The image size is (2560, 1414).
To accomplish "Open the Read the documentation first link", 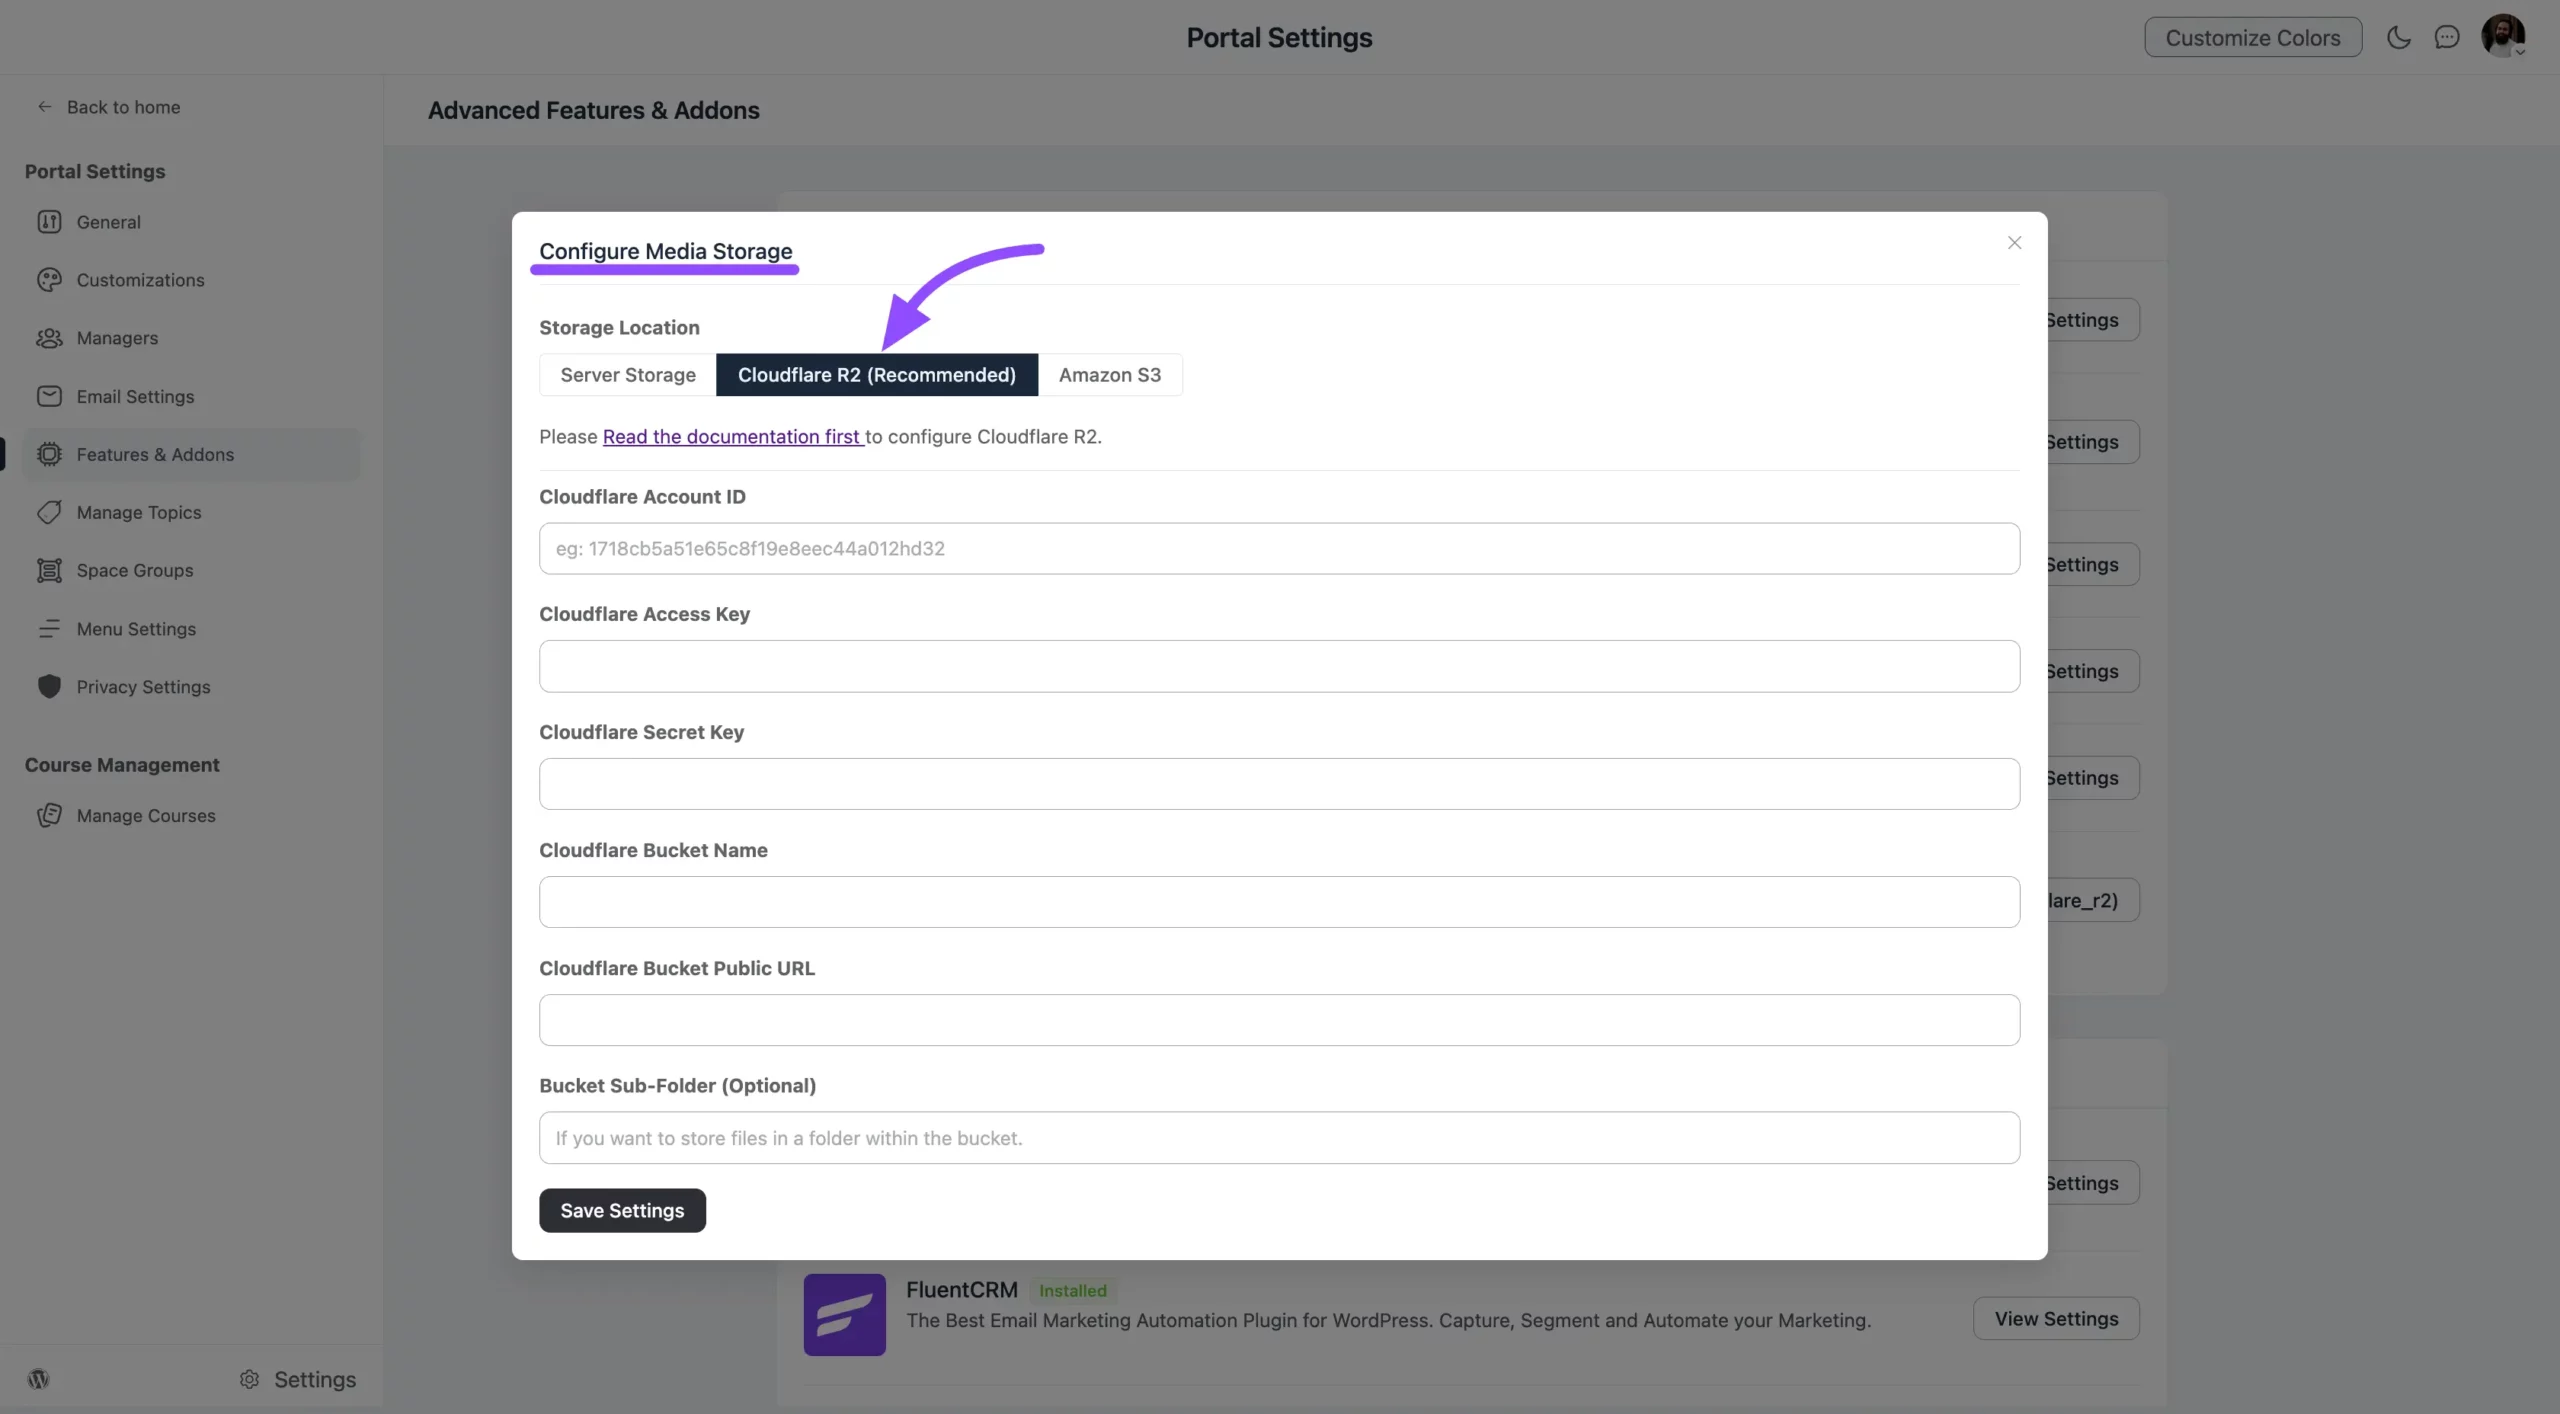I will click(x=731, y=437).
